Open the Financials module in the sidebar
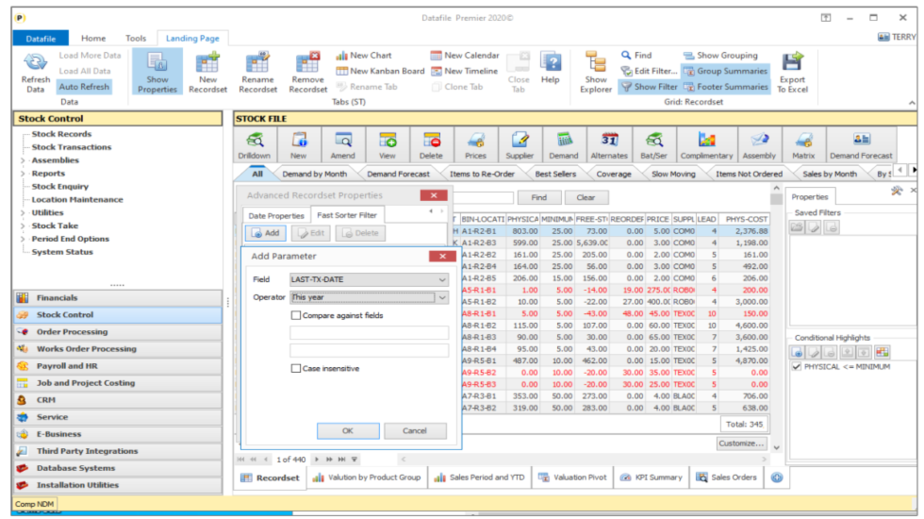This screenshot has height=519, width=924. [x=118, y=298]
